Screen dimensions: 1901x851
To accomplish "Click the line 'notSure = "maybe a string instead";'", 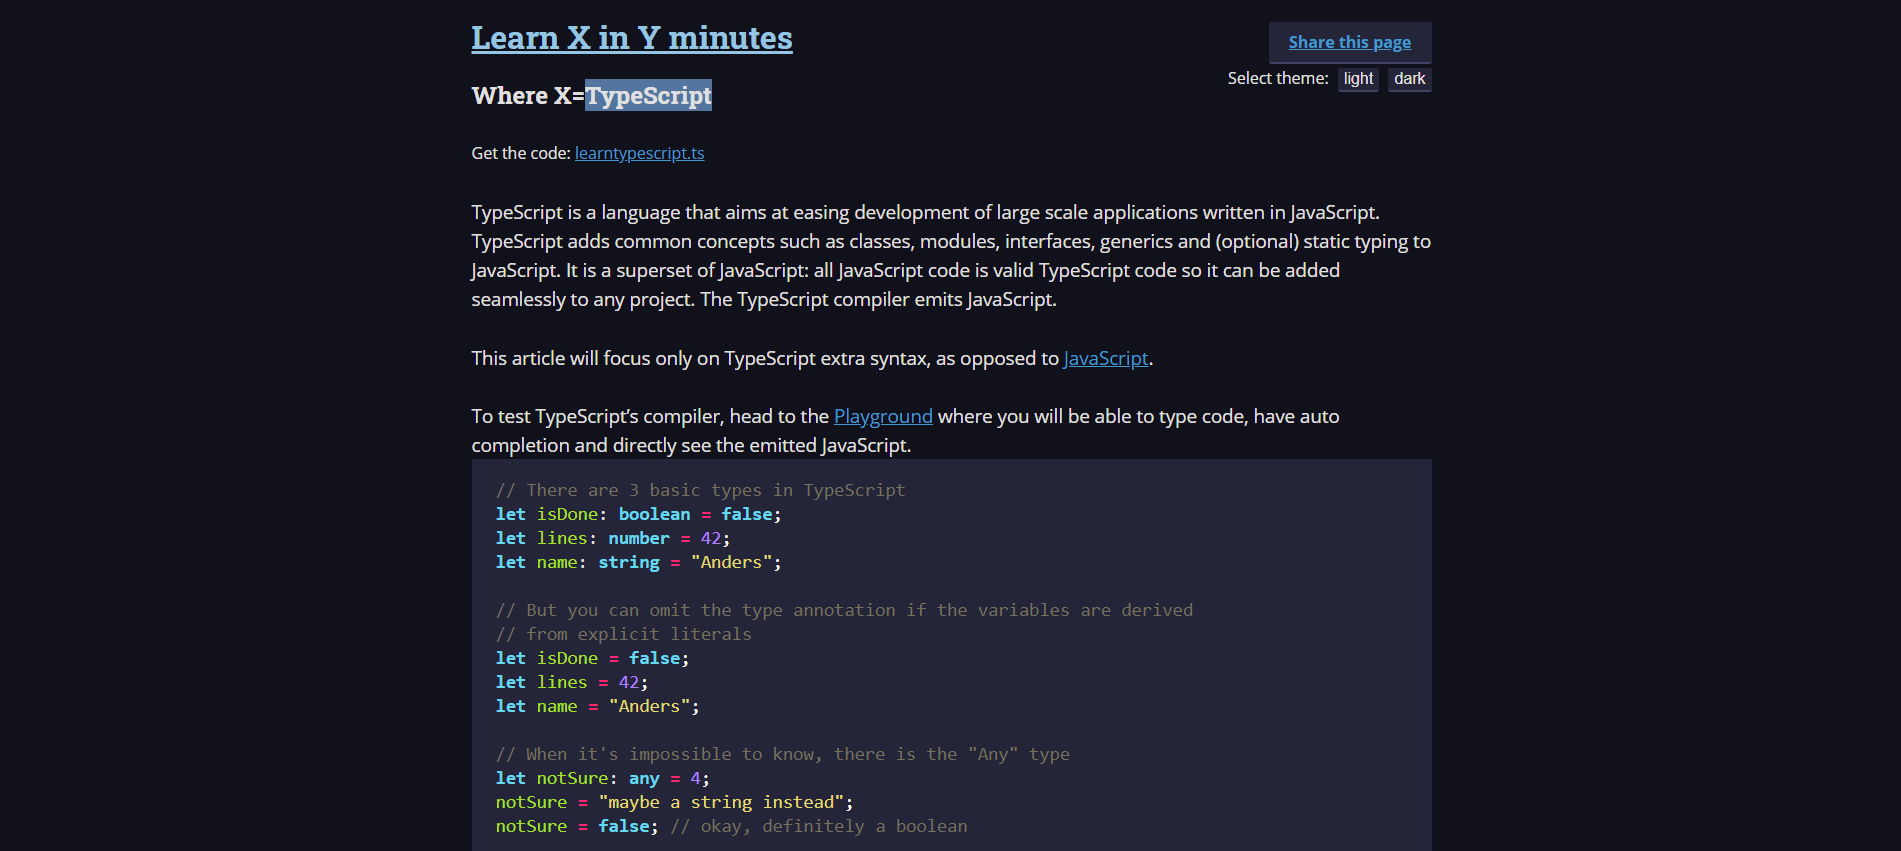I will [674, 802].
